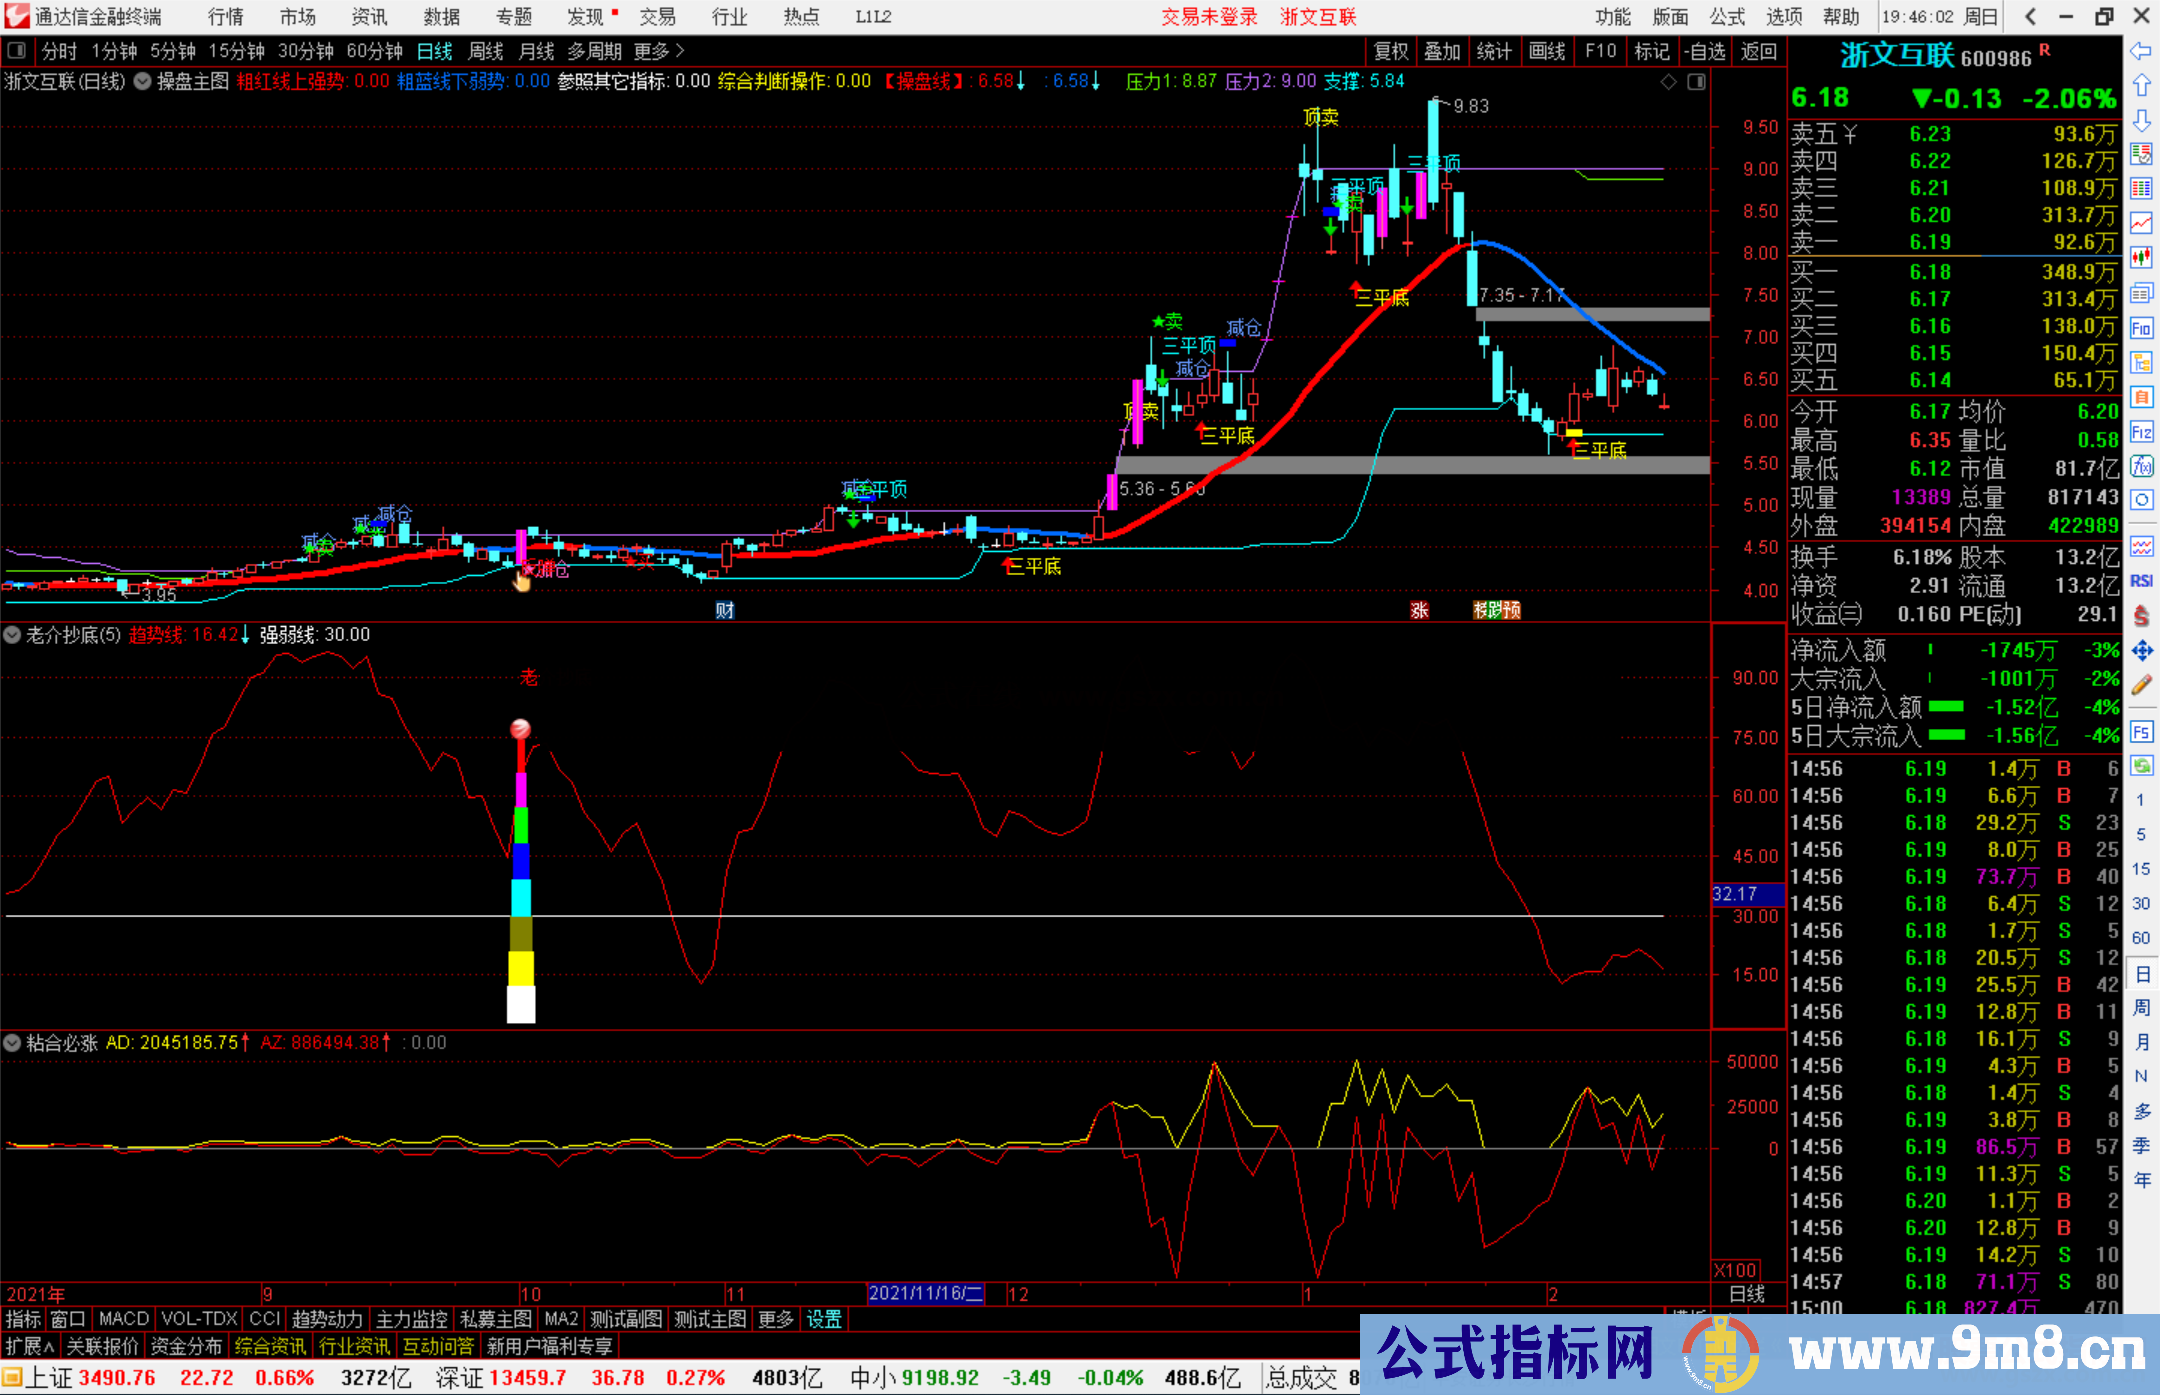Click the 复权 button
Image resolution: width=2160 pixels, height=1395 pixels.
[x=1390, y=51]
